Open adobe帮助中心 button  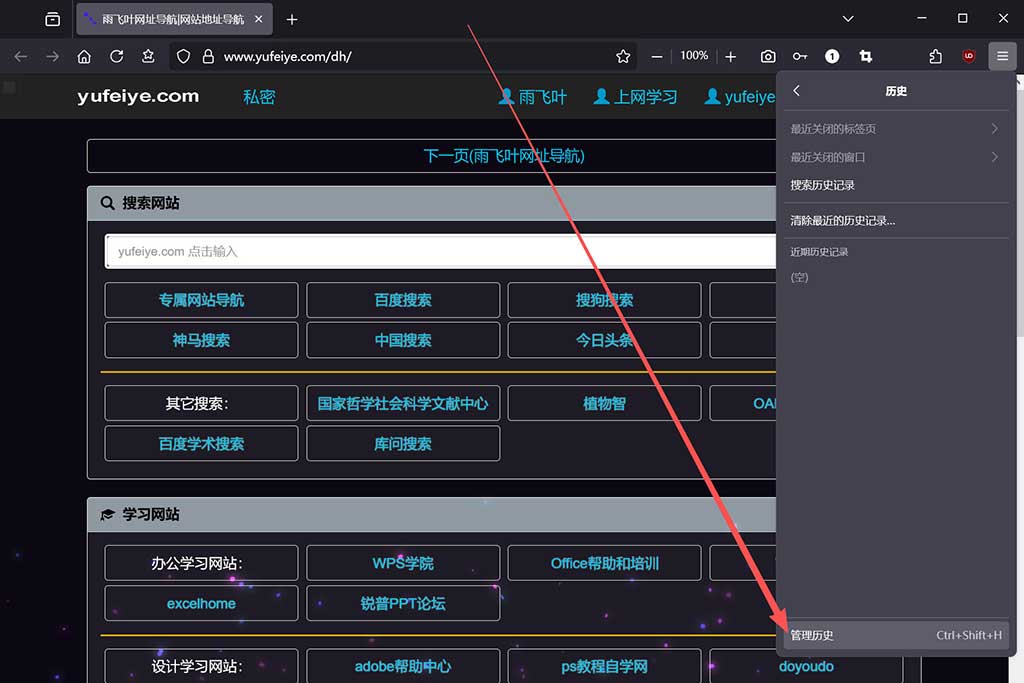coord(403,666)
